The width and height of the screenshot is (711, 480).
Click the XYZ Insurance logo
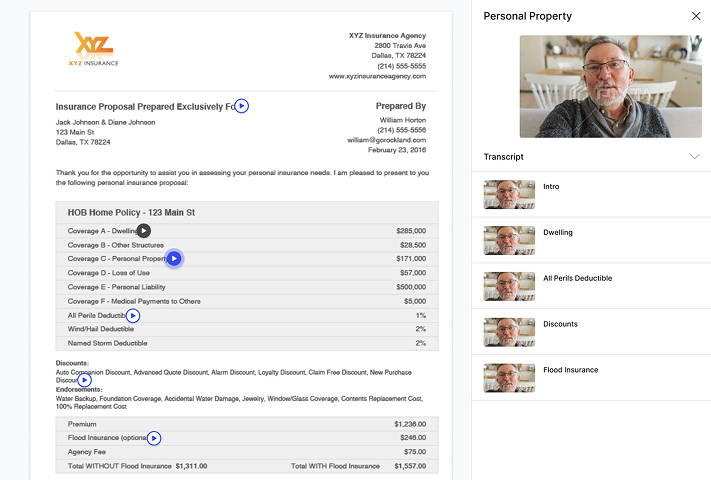click(x=95, y=48)
